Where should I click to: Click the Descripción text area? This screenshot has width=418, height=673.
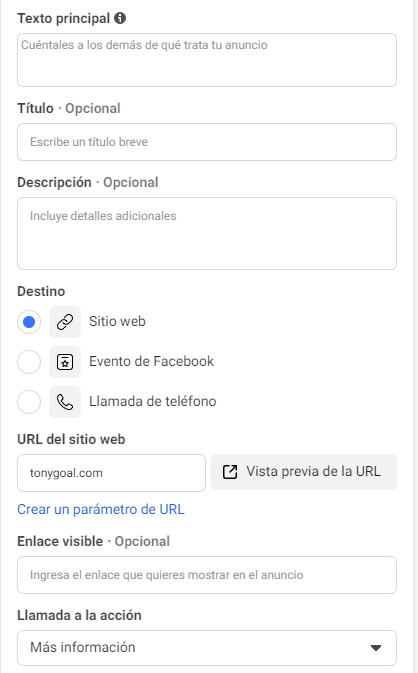coord(207,233)
